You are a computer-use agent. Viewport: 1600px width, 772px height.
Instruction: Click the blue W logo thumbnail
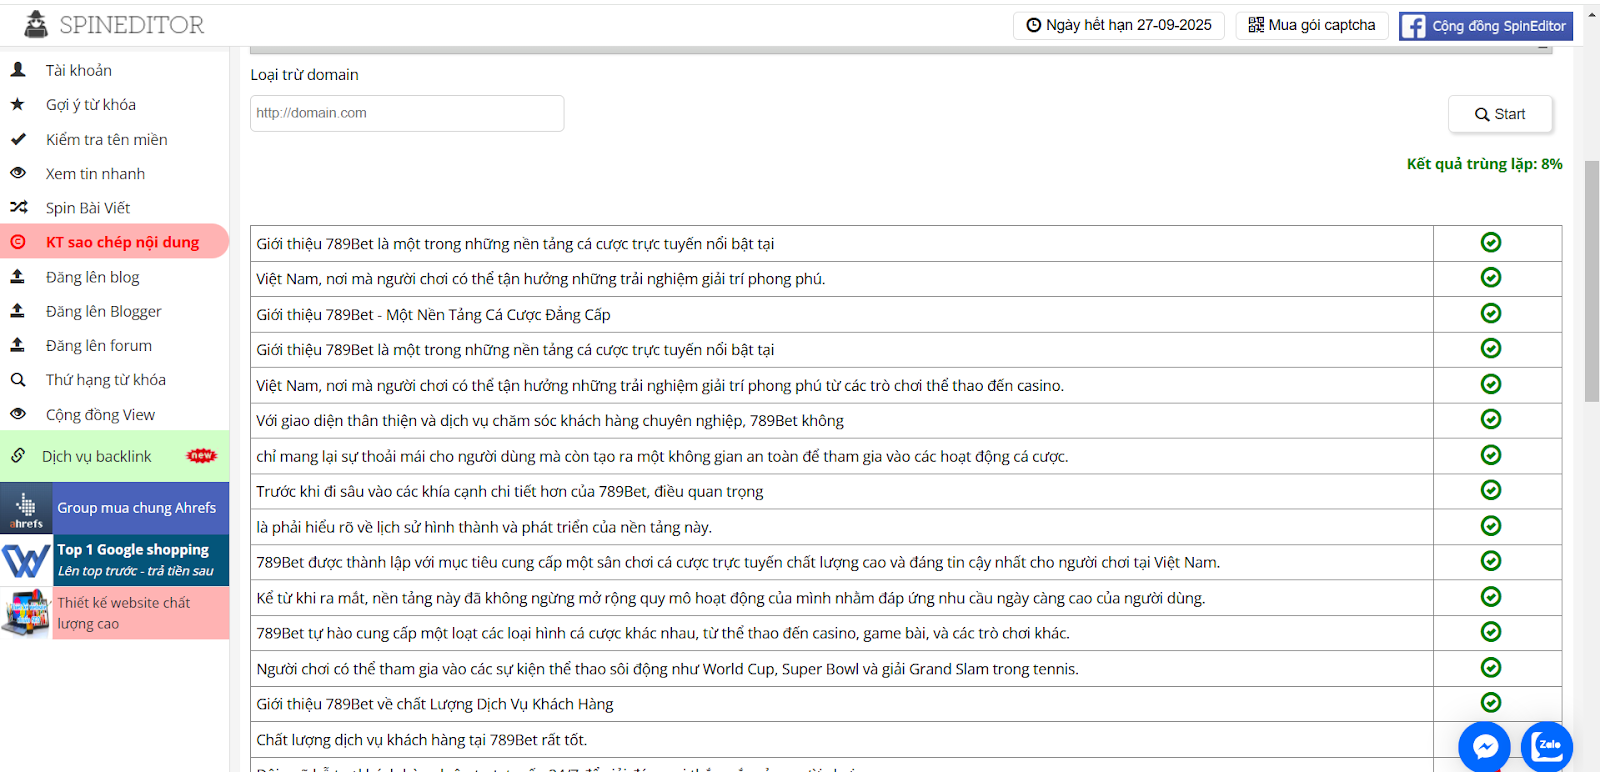tap(26, 560)
